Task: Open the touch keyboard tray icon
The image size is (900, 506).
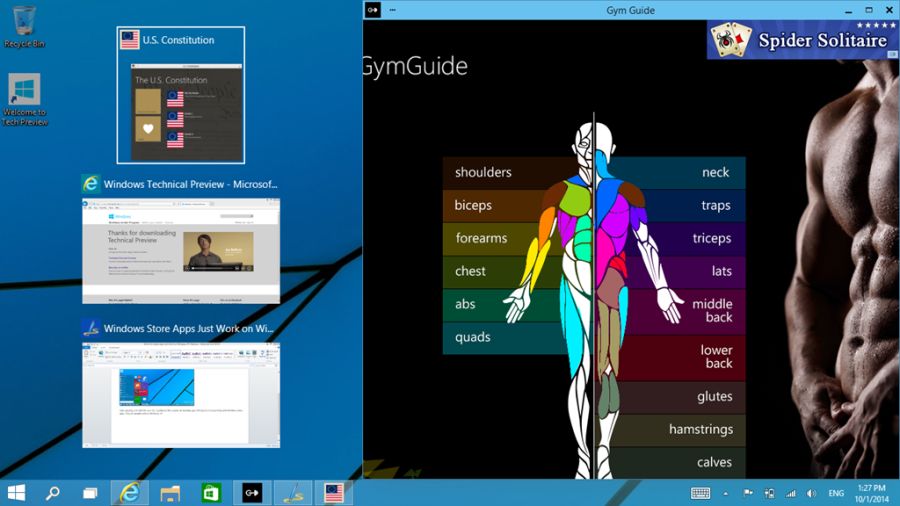Action: pos(700,493)
